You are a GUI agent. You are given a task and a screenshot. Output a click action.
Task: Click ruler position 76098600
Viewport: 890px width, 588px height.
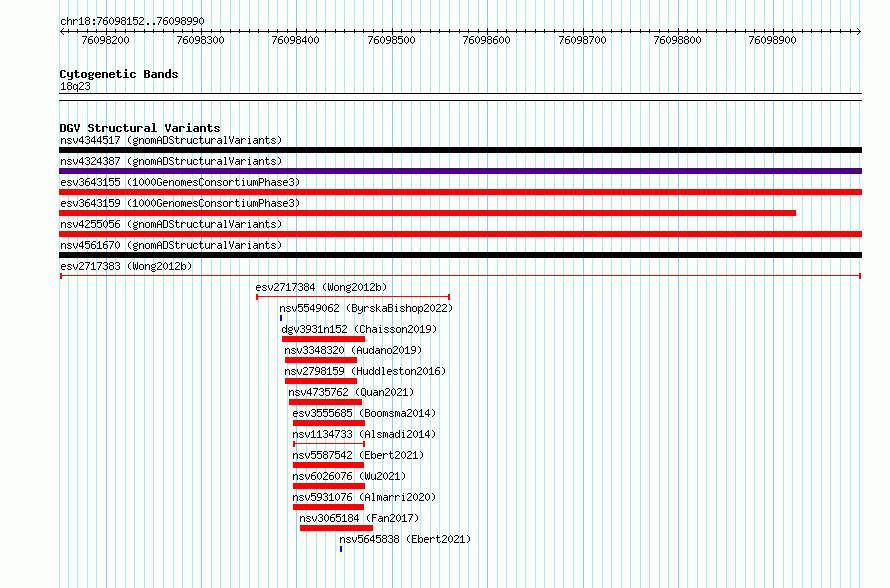486,40
